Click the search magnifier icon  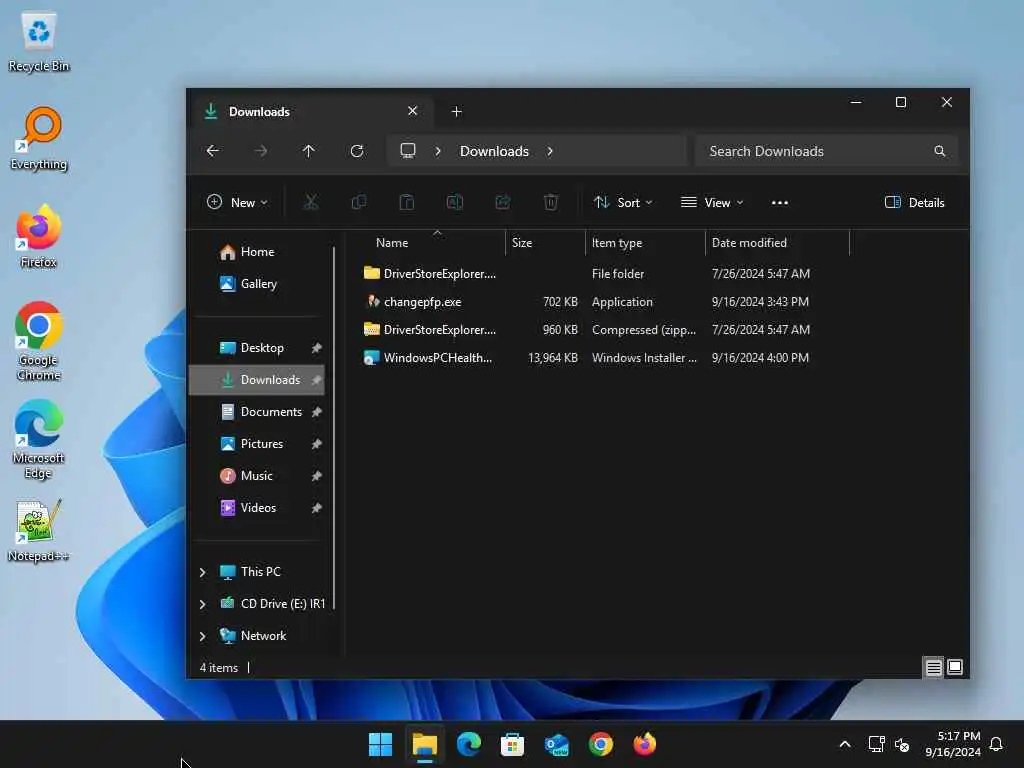click(940, 152)
